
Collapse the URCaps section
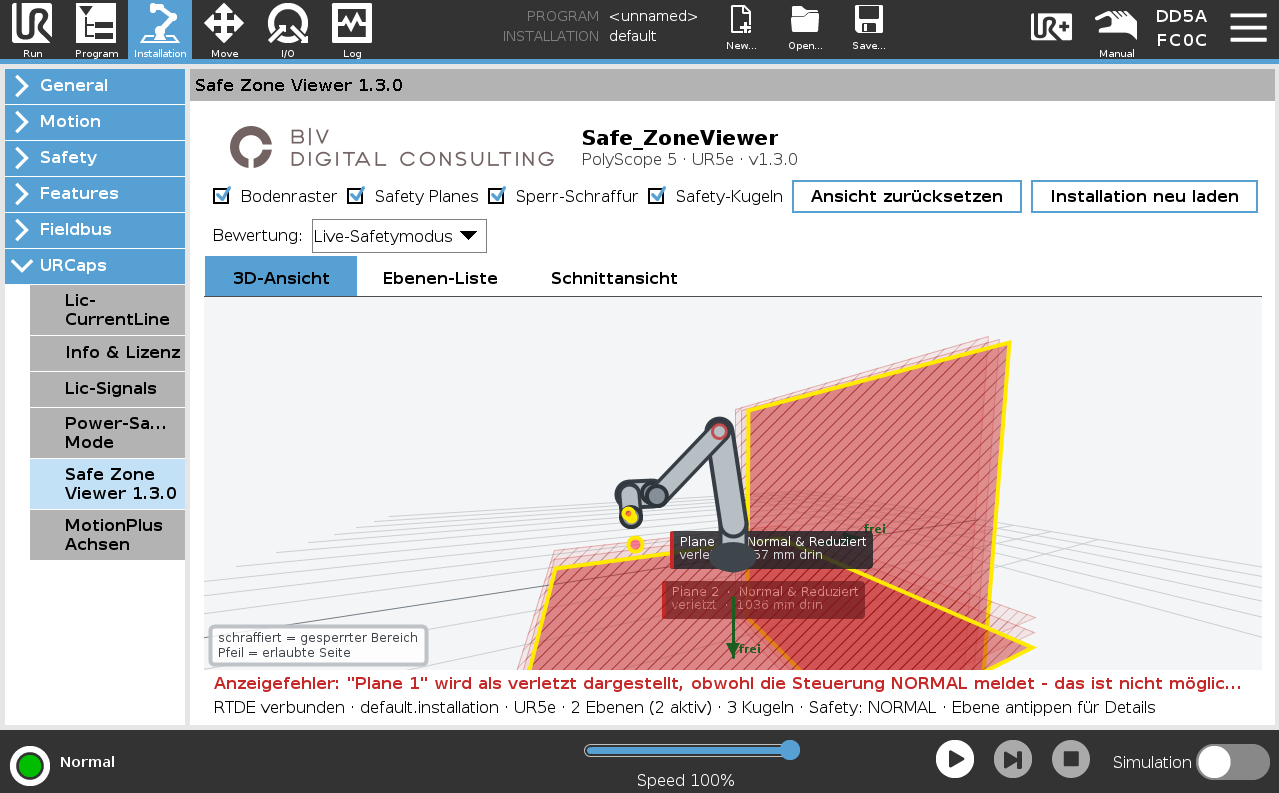pyautogui.click(x=95, y=266)
